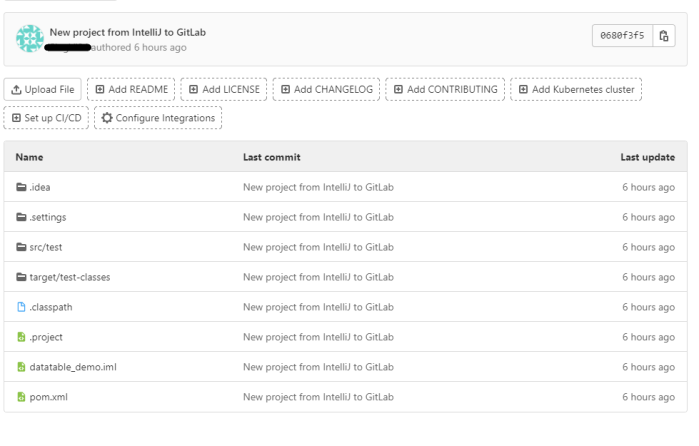Click Add CHANGELOG button
The image size is (699, 446).
click(326, 89)
